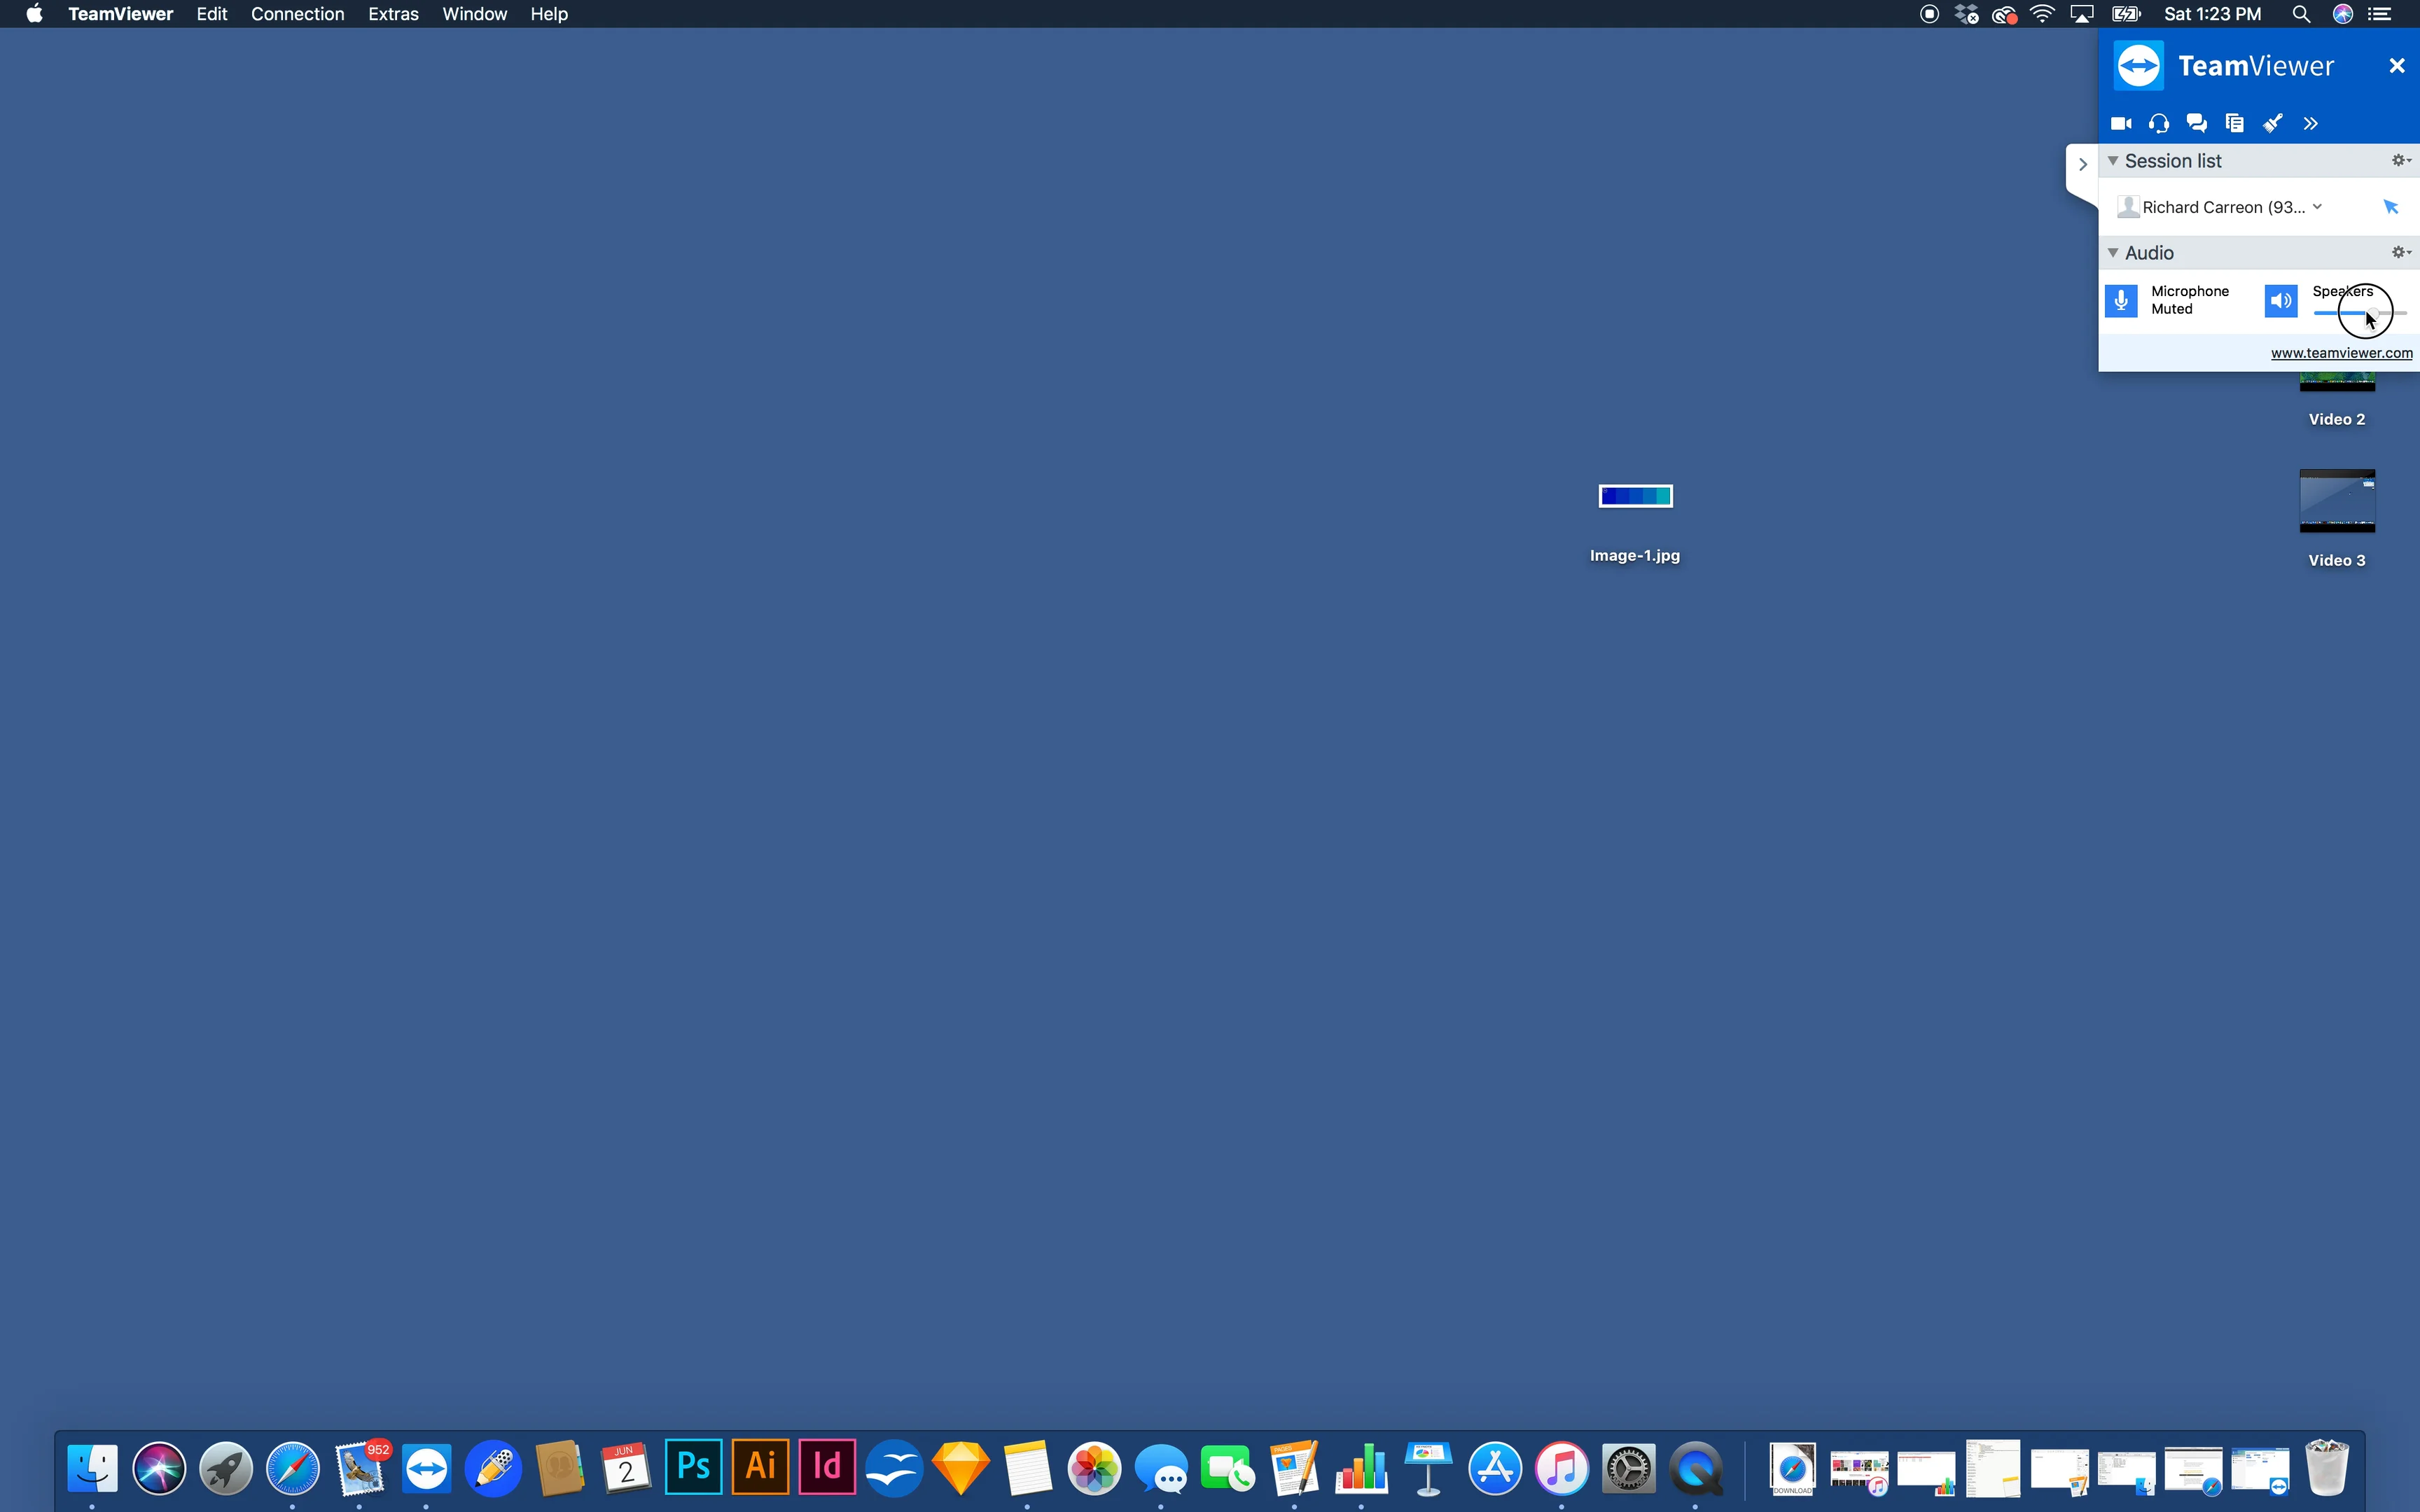The width and height of the screenshot is (2420, 1512).
Task: Visit the www.teamviewer.com link
Action: [2341, 353]
